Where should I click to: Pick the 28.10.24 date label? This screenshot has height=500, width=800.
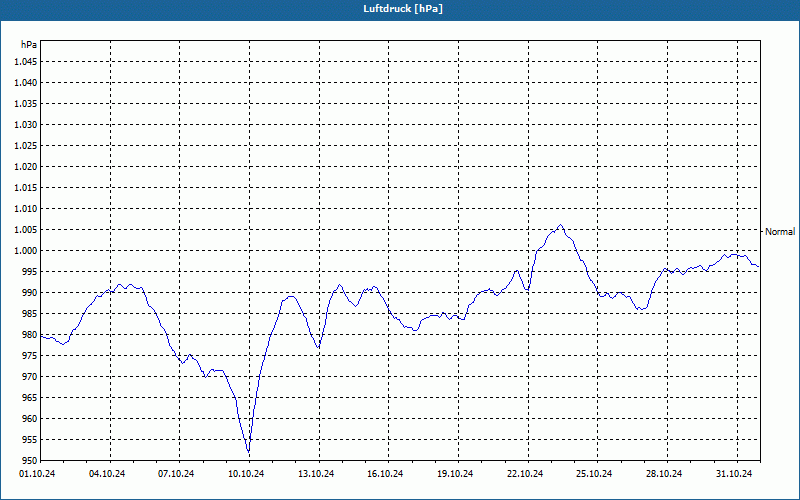point(664,474)
